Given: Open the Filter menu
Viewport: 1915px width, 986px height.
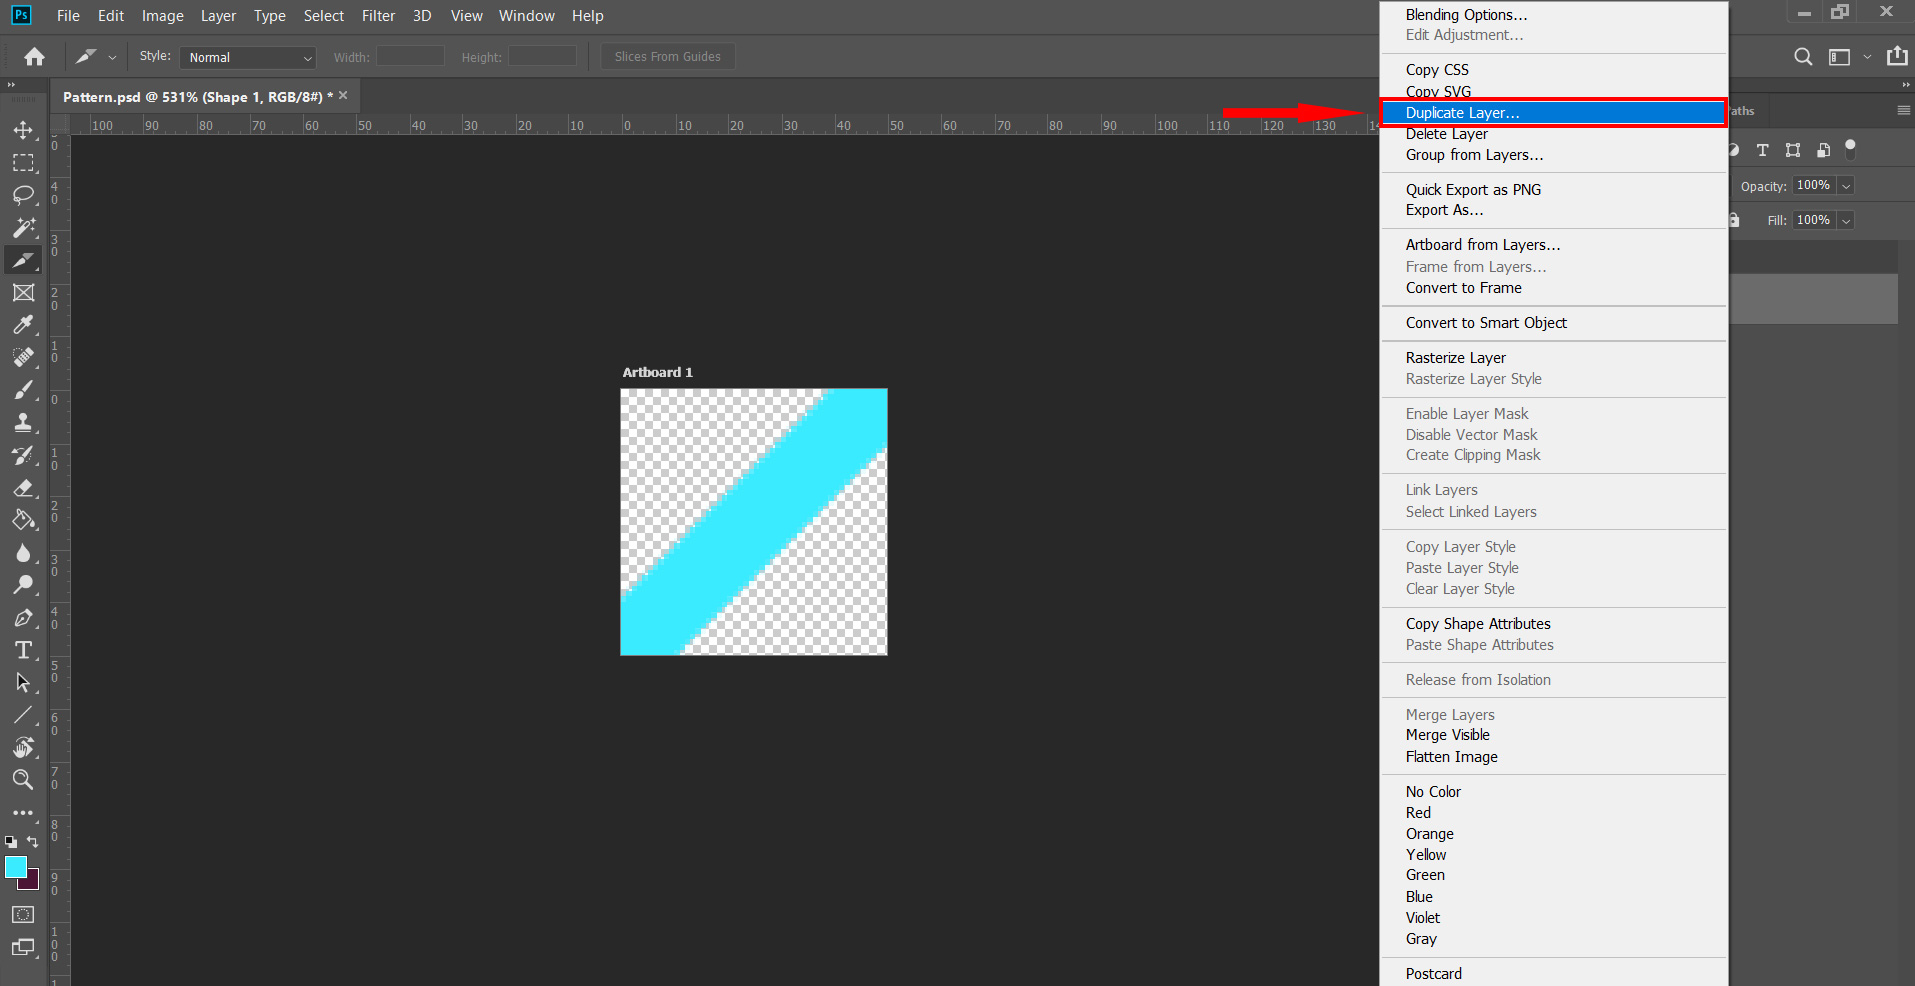Looking at the screenshot, I should tap(378, 16).
